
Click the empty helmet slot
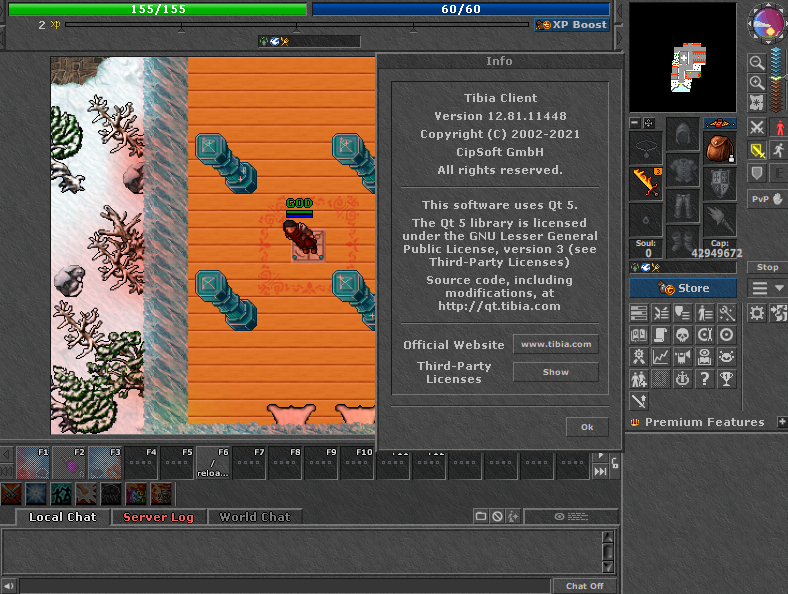[683, 134]
